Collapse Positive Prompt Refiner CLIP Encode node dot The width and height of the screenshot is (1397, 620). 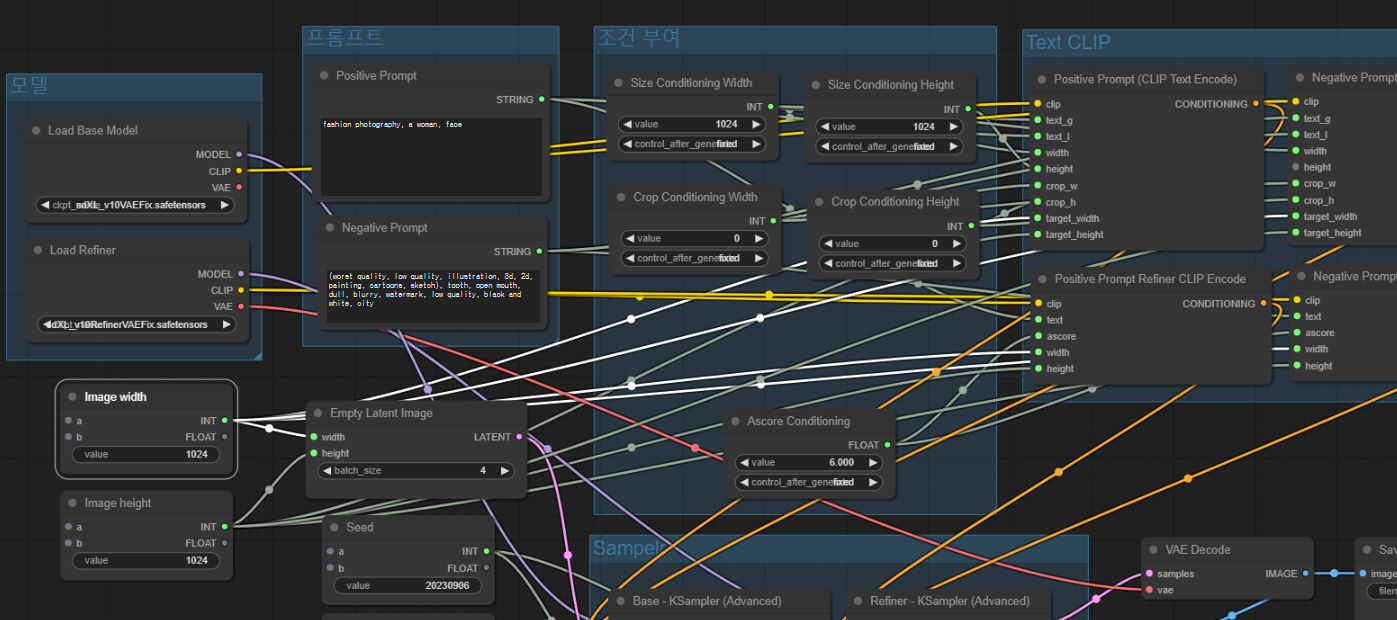pos(1043,279)
